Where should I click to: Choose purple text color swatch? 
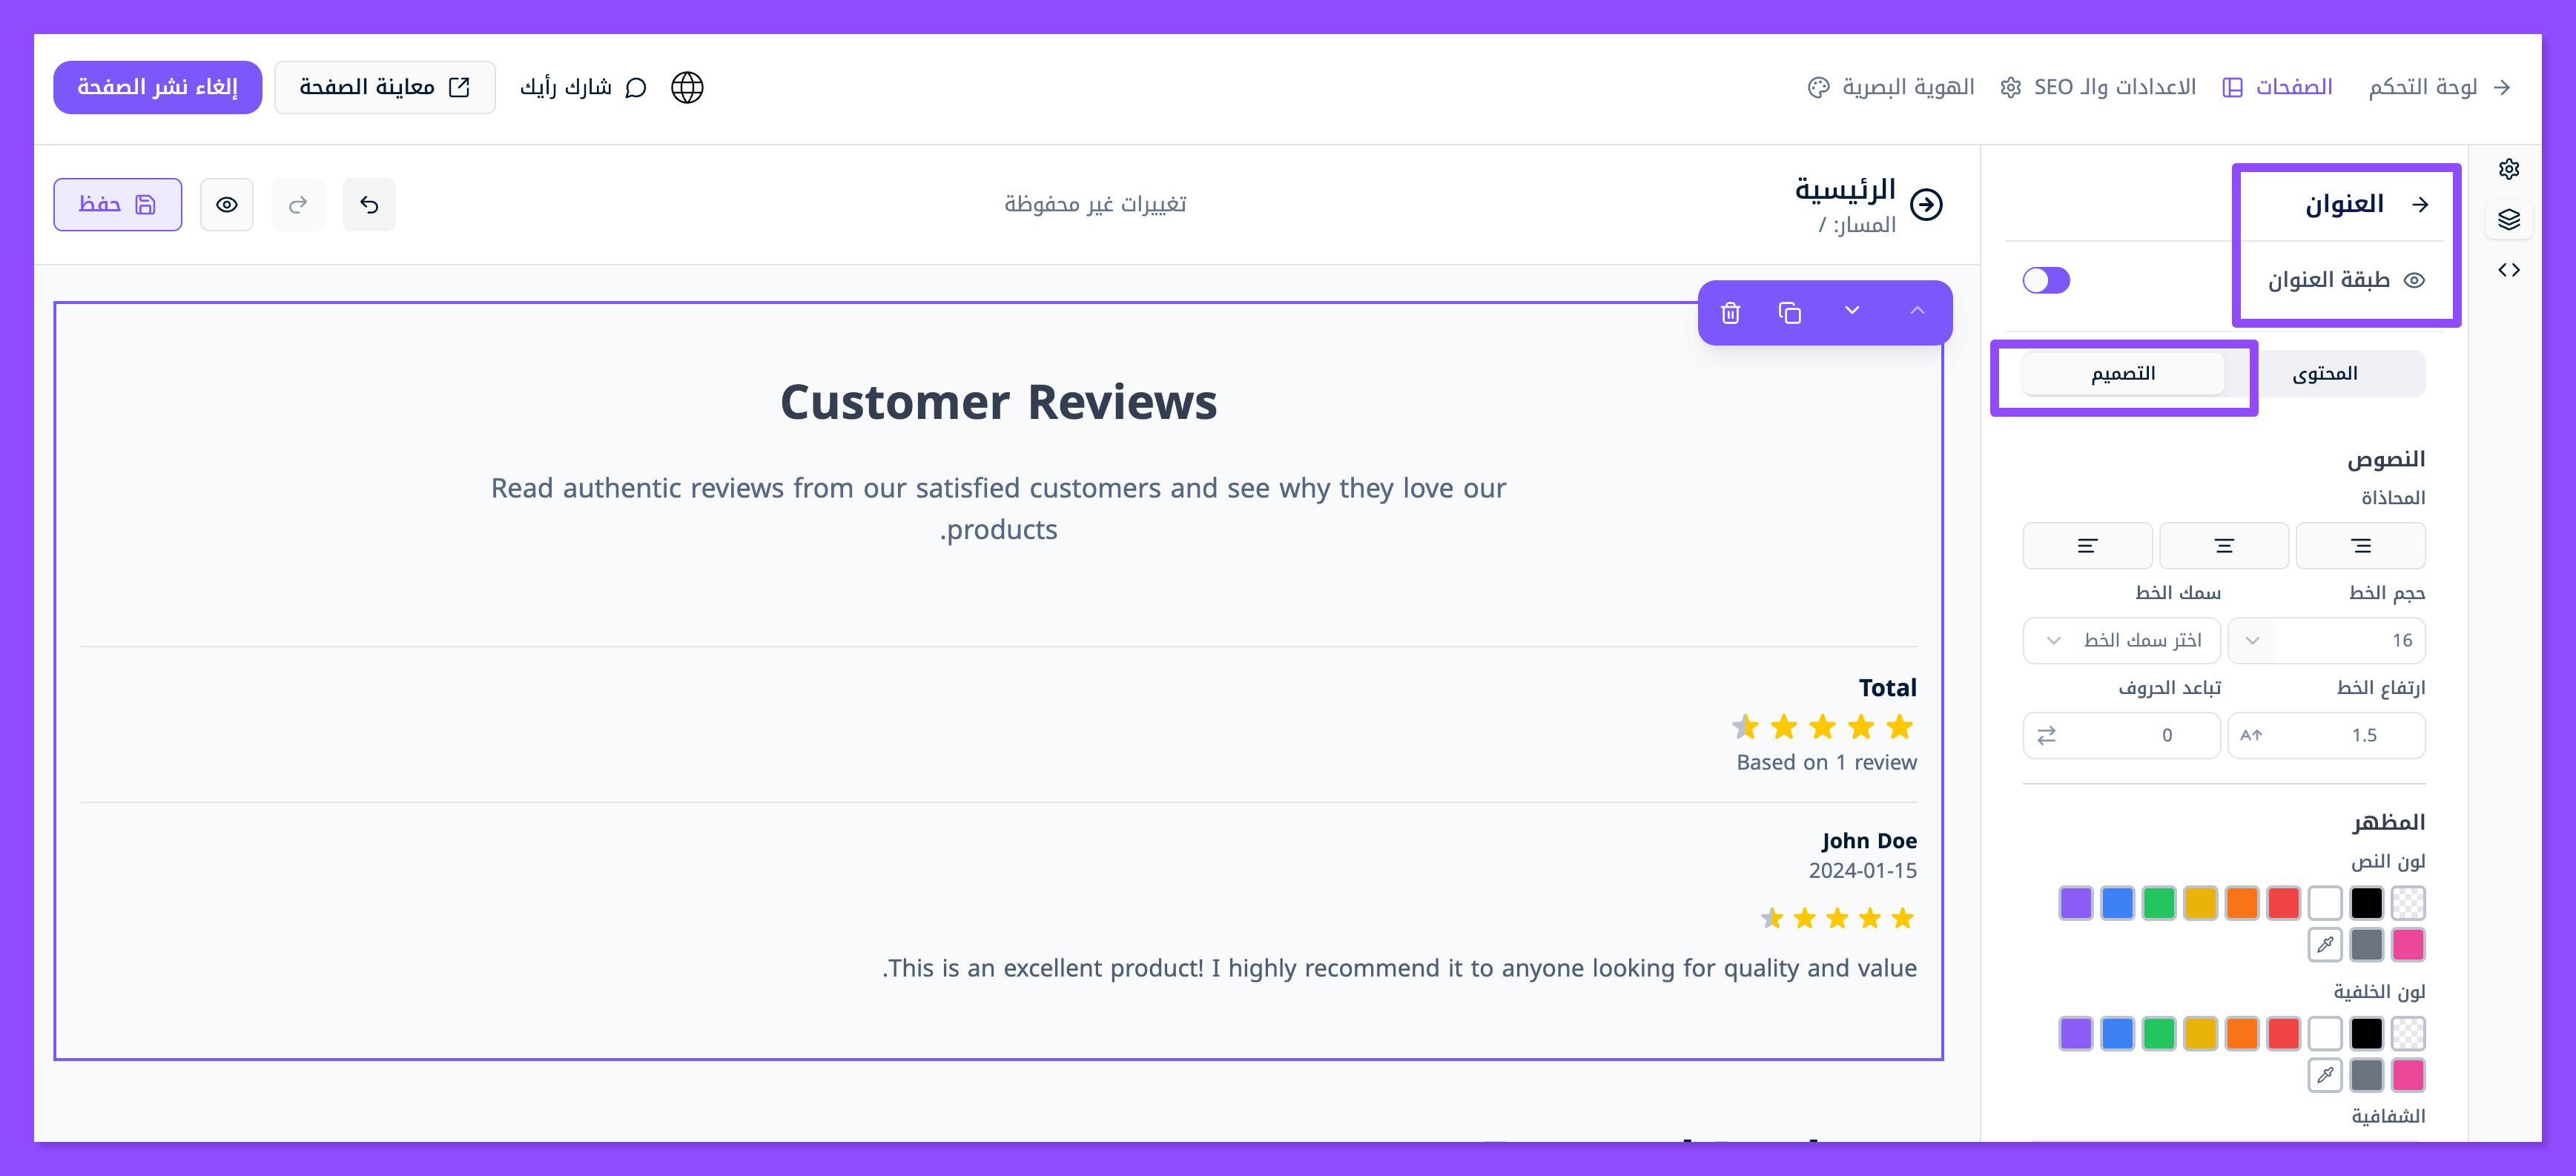click(2076, 903)
